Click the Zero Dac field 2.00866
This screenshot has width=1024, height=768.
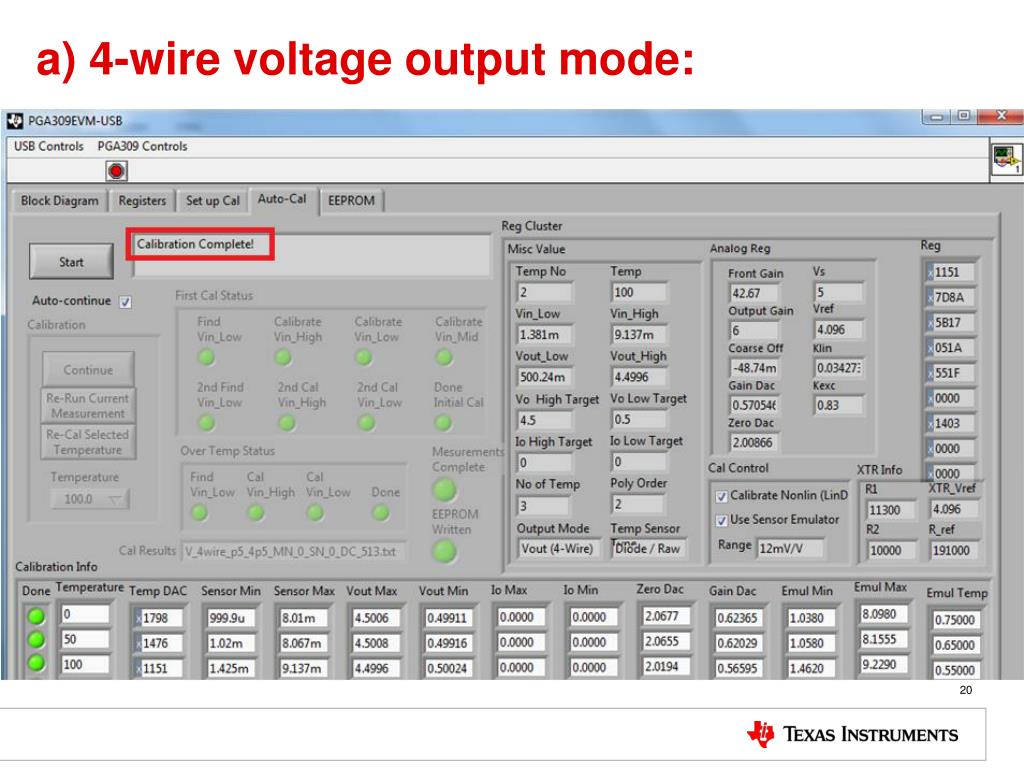click(x=753, y=443)
